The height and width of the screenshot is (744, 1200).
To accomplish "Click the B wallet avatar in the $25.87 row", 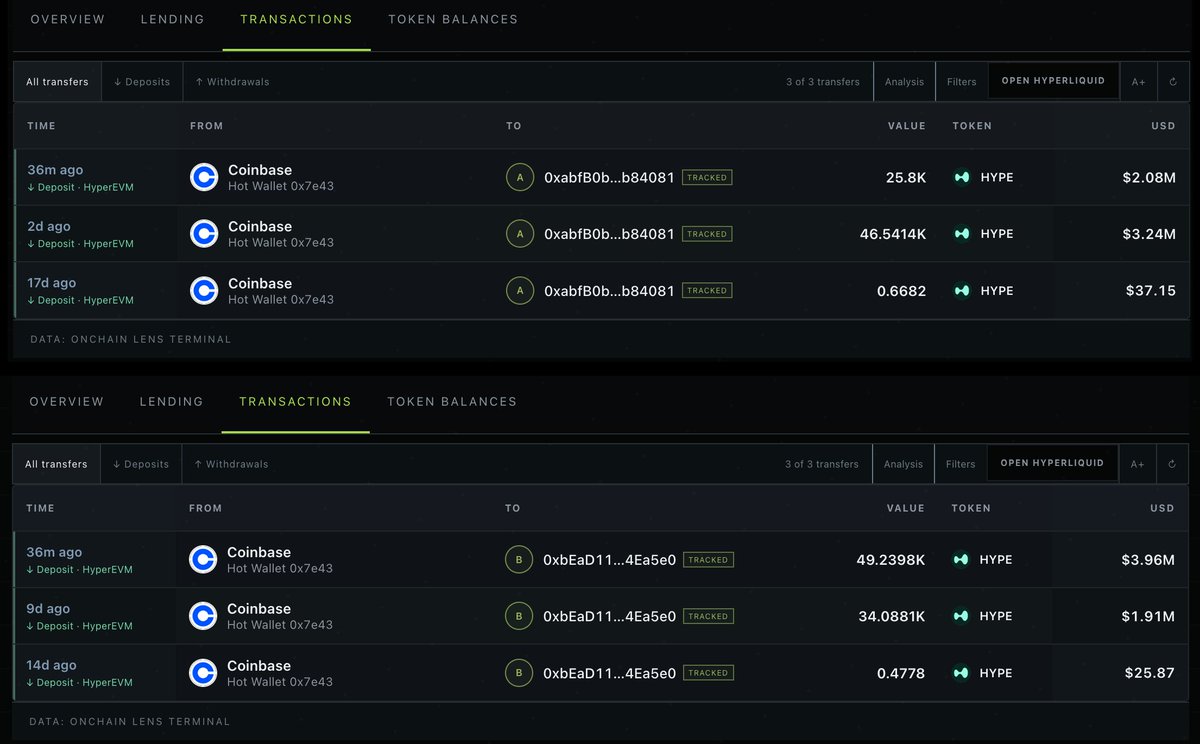I will [518, 673].
